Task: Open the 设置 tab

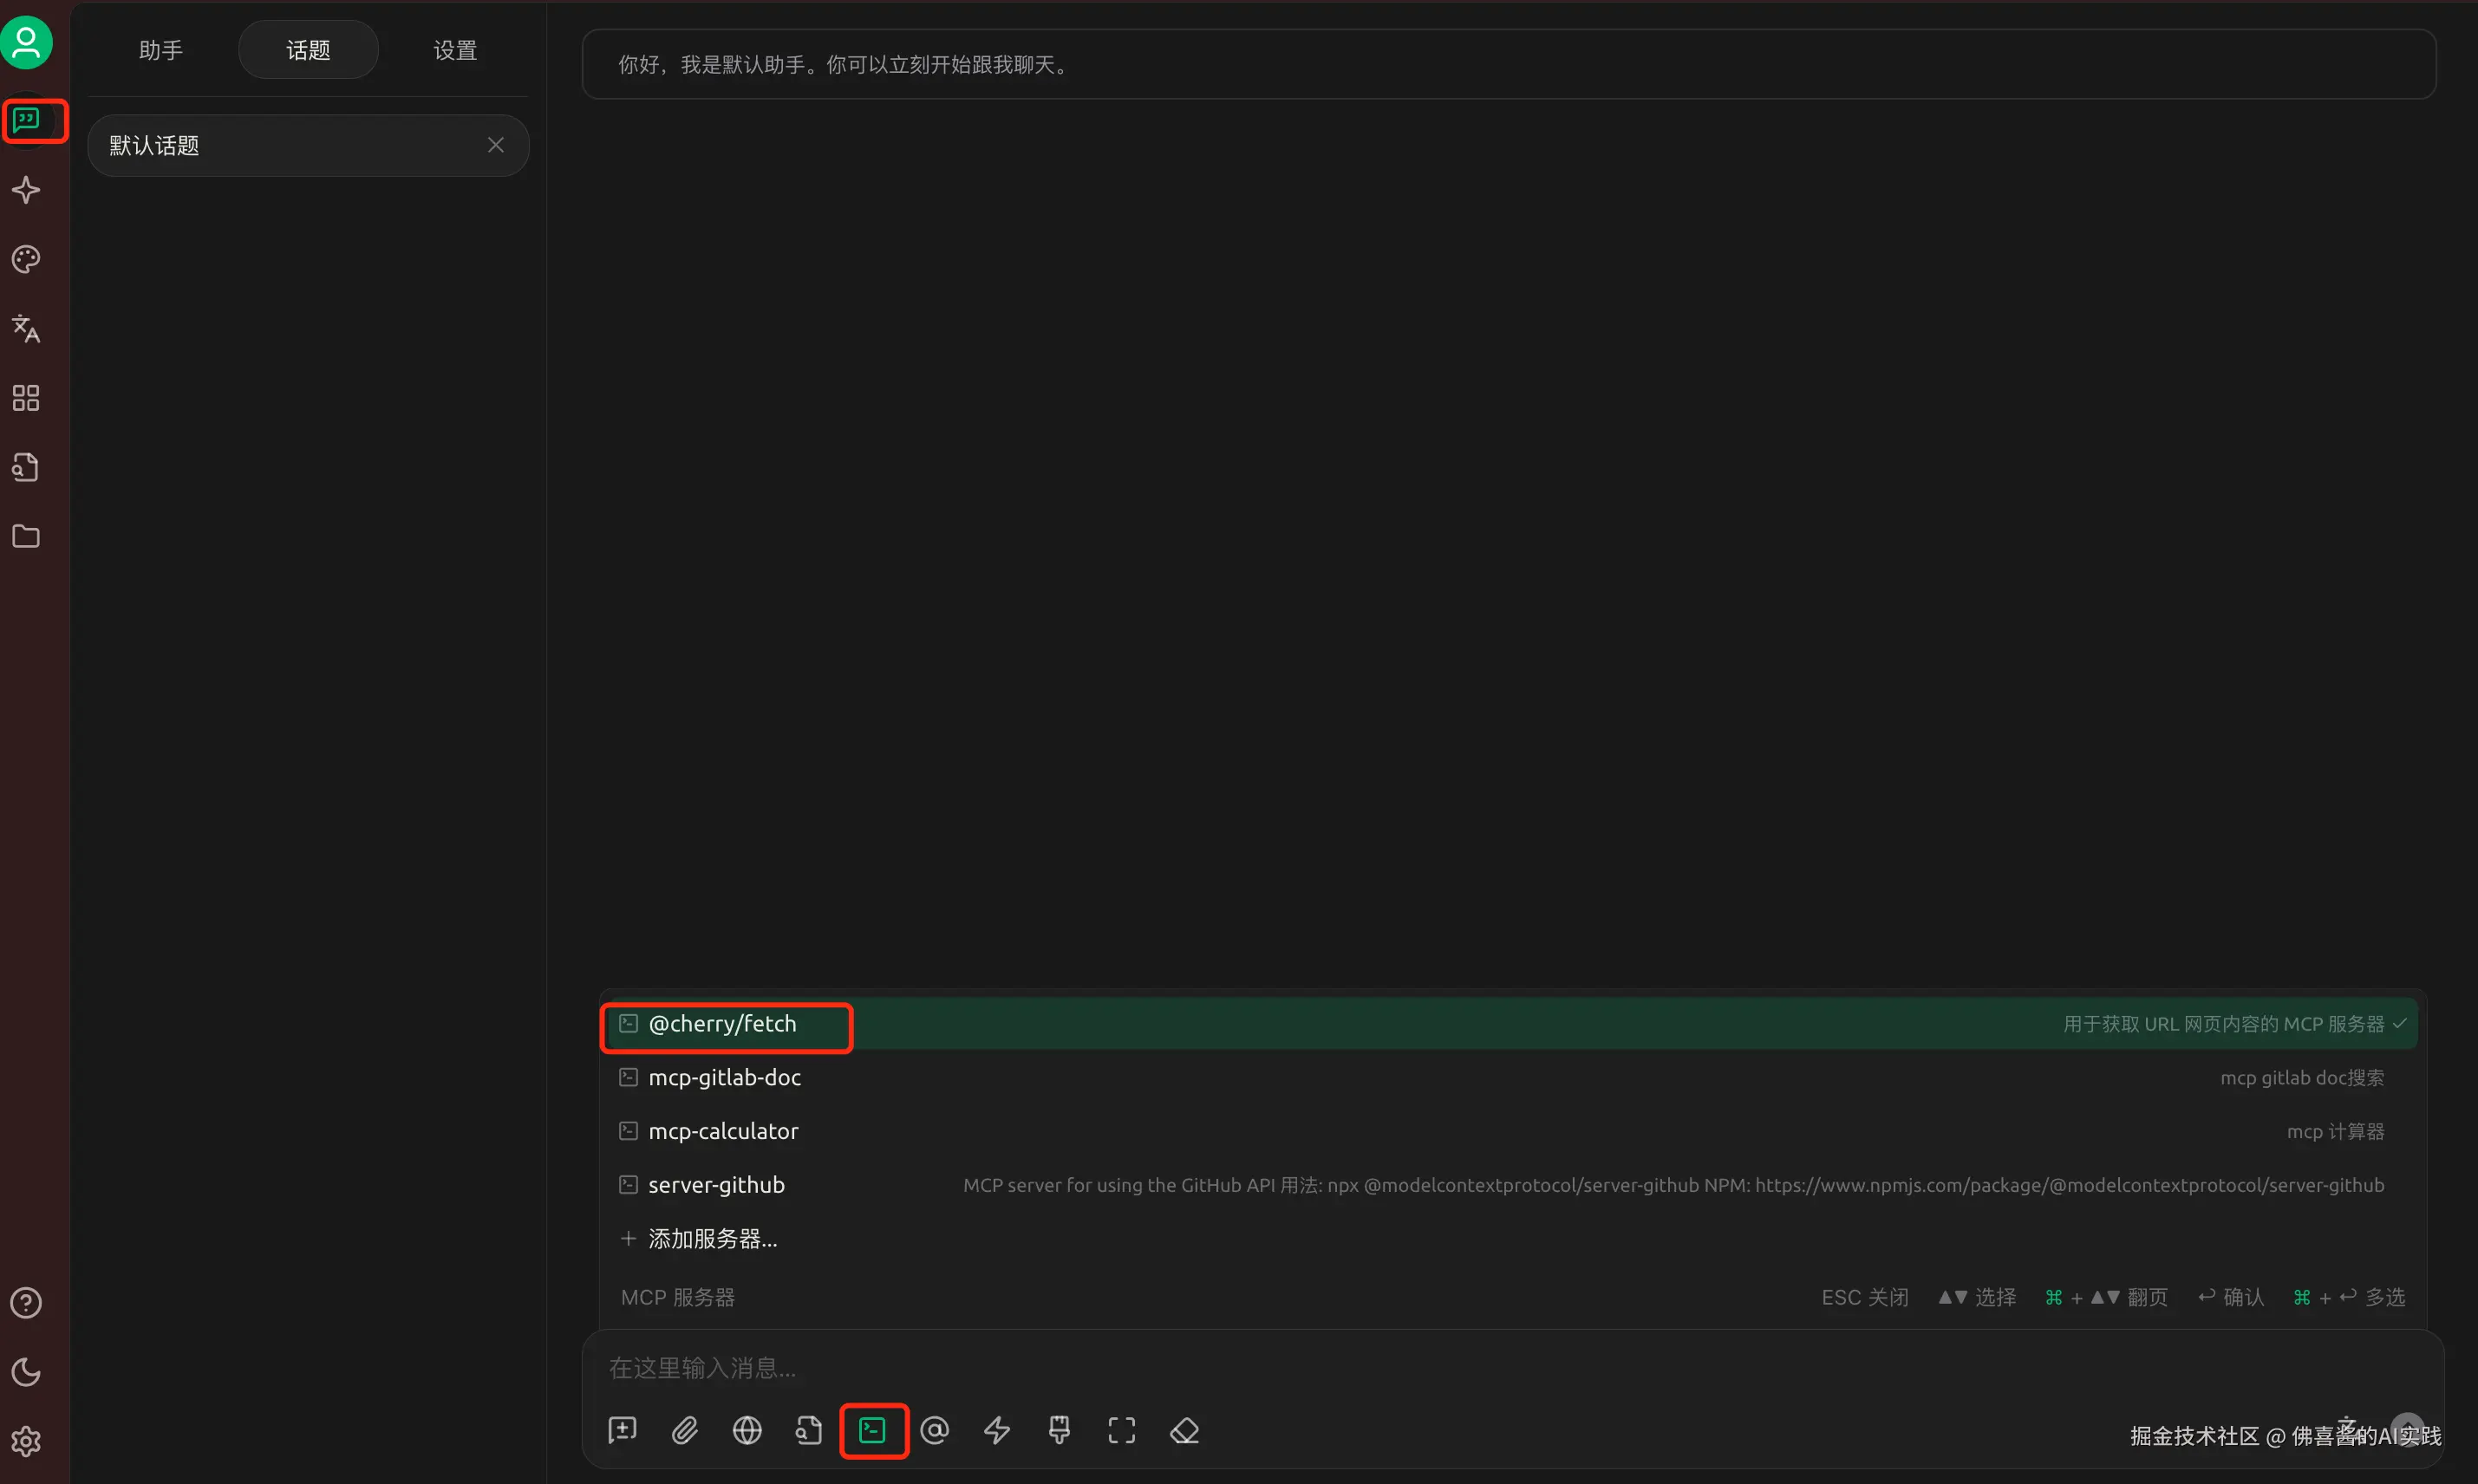Action: (x=455, y=50)
